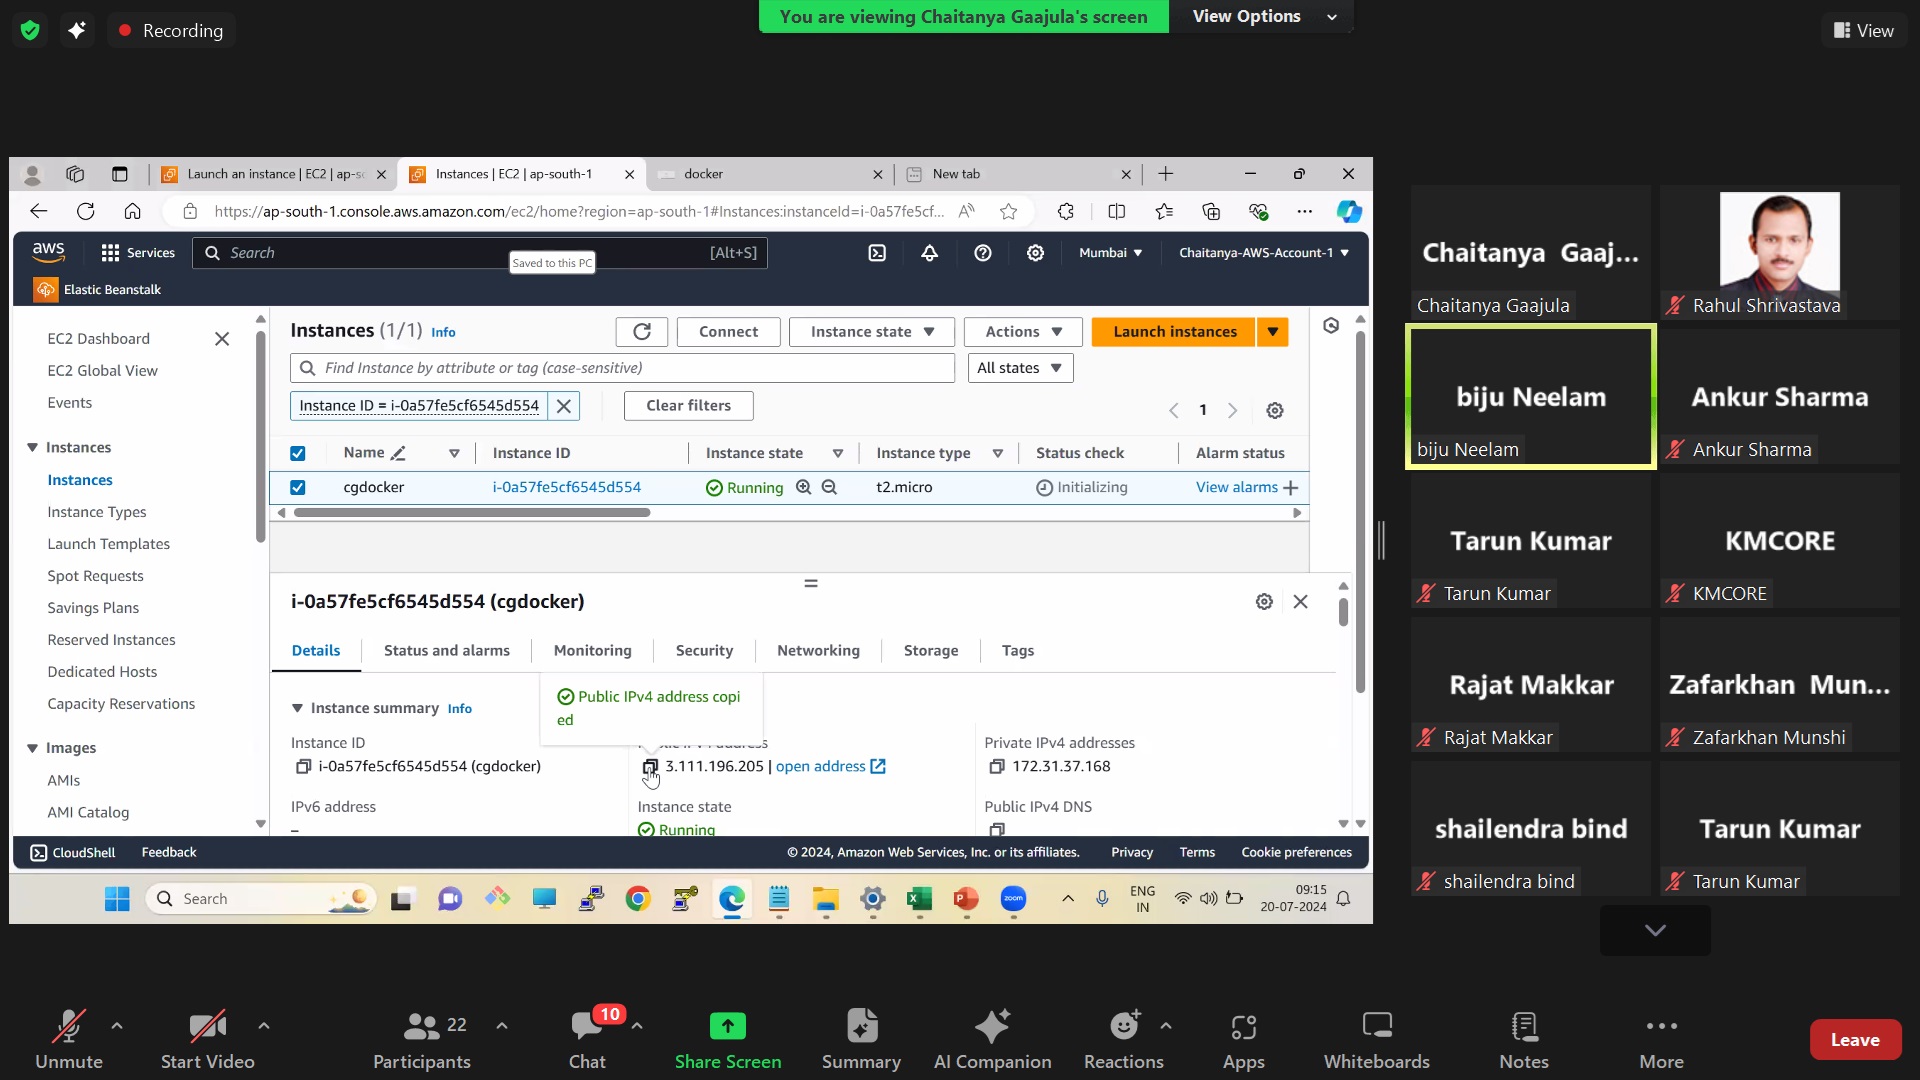Open the All states filter dropdown
This screenshot has height=1080, width=1920.
pos(1020,368)
